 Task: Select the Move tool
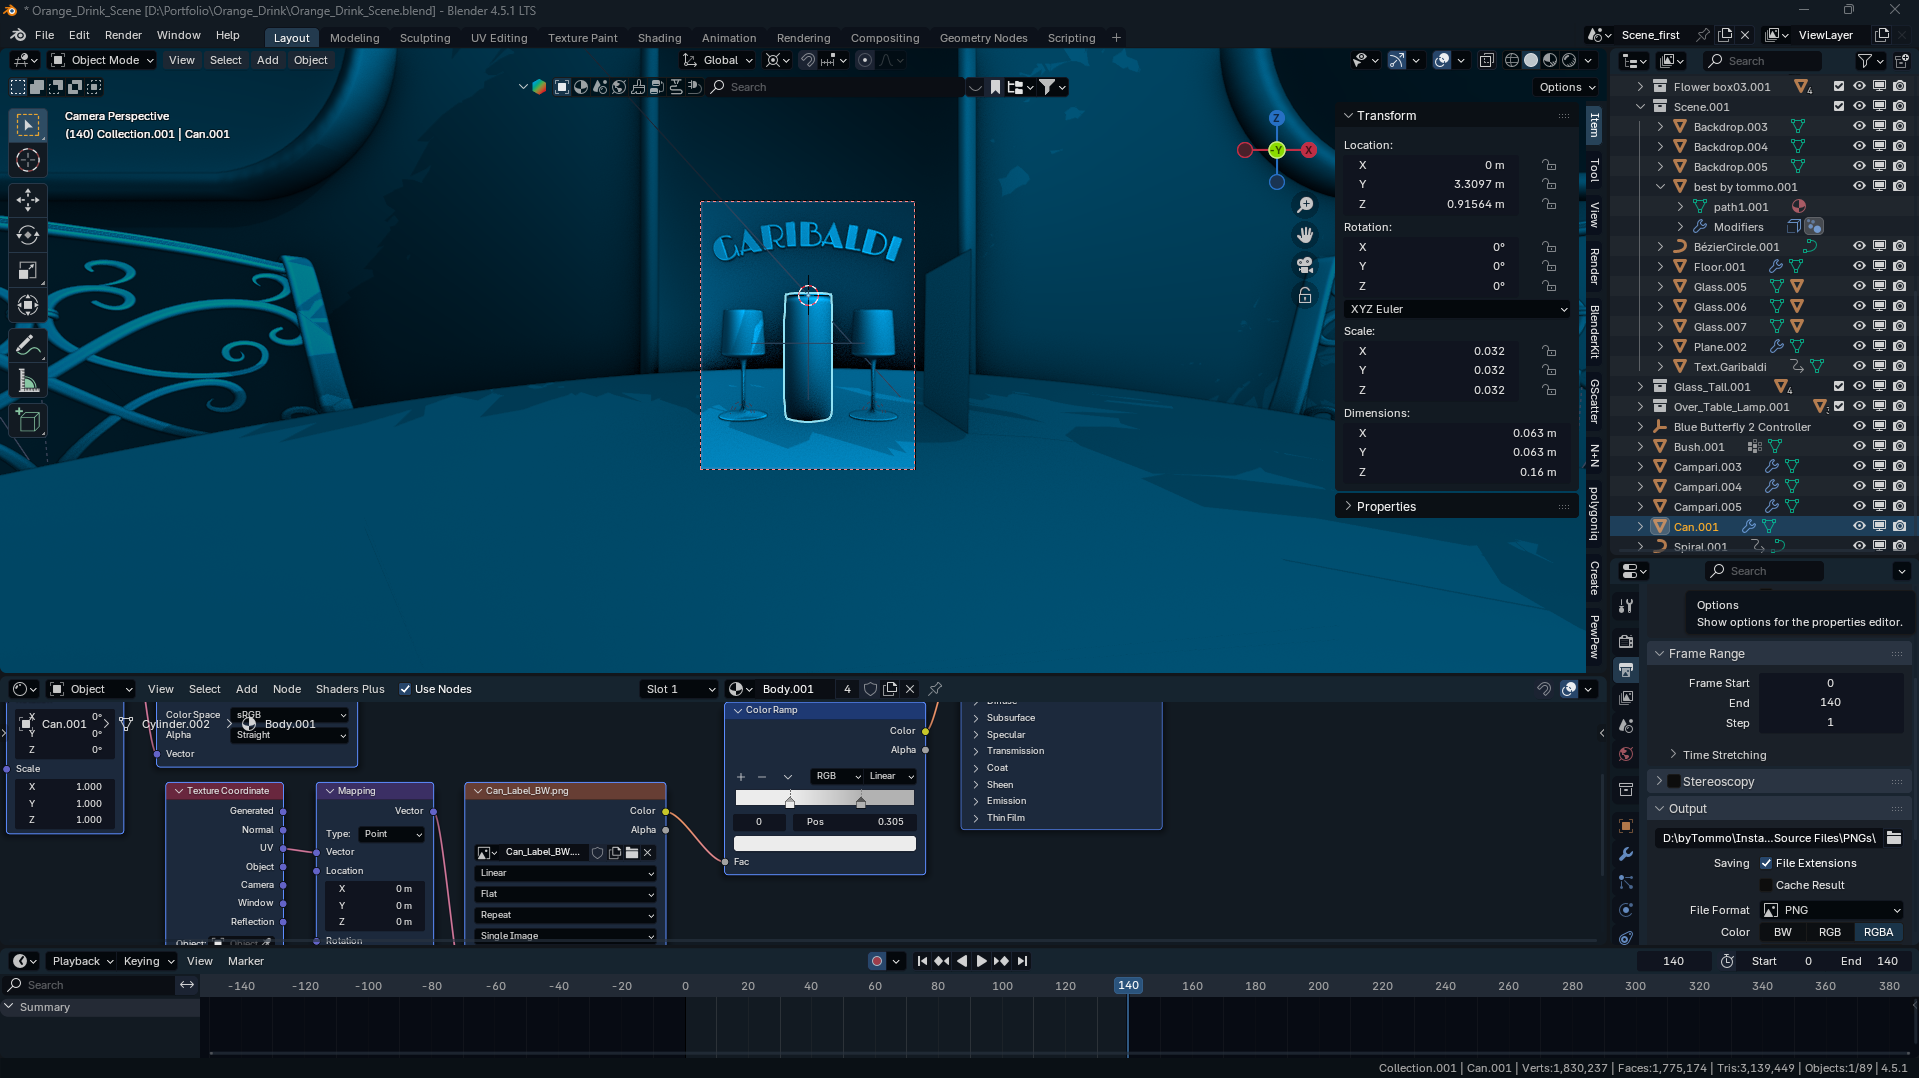(28, 199)
